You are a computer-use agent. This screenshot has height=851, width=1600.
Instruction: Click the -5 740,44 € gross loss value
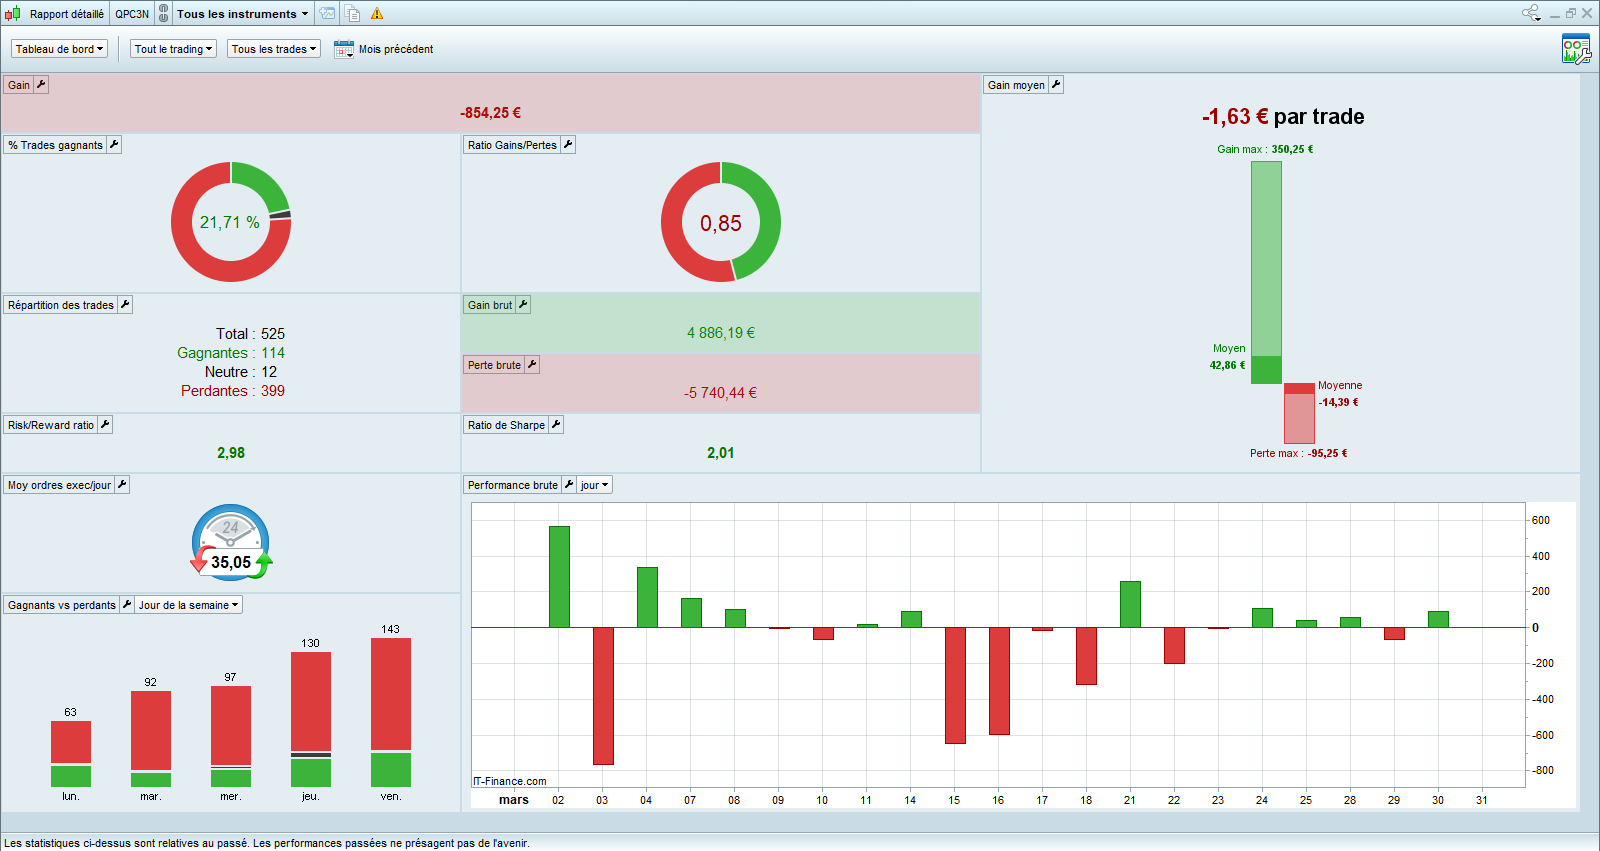tap(721, 393)
